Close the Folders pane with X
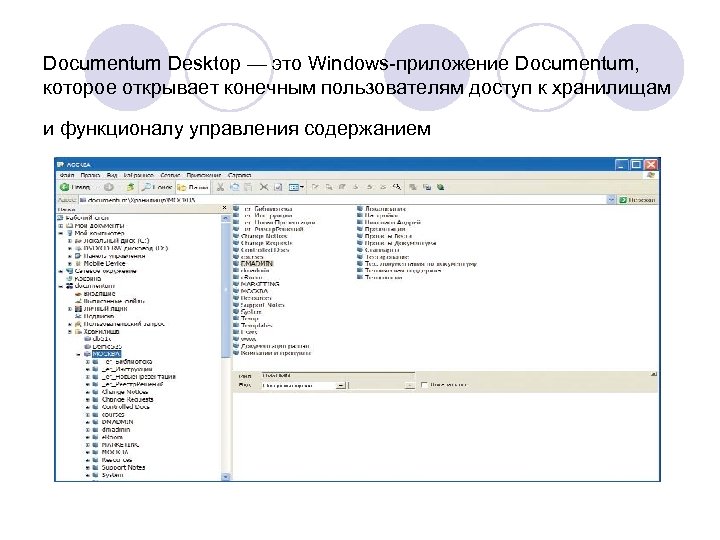The width and height of the screenshot is (720, 540). pyautogui.click(x=225, y=208)
